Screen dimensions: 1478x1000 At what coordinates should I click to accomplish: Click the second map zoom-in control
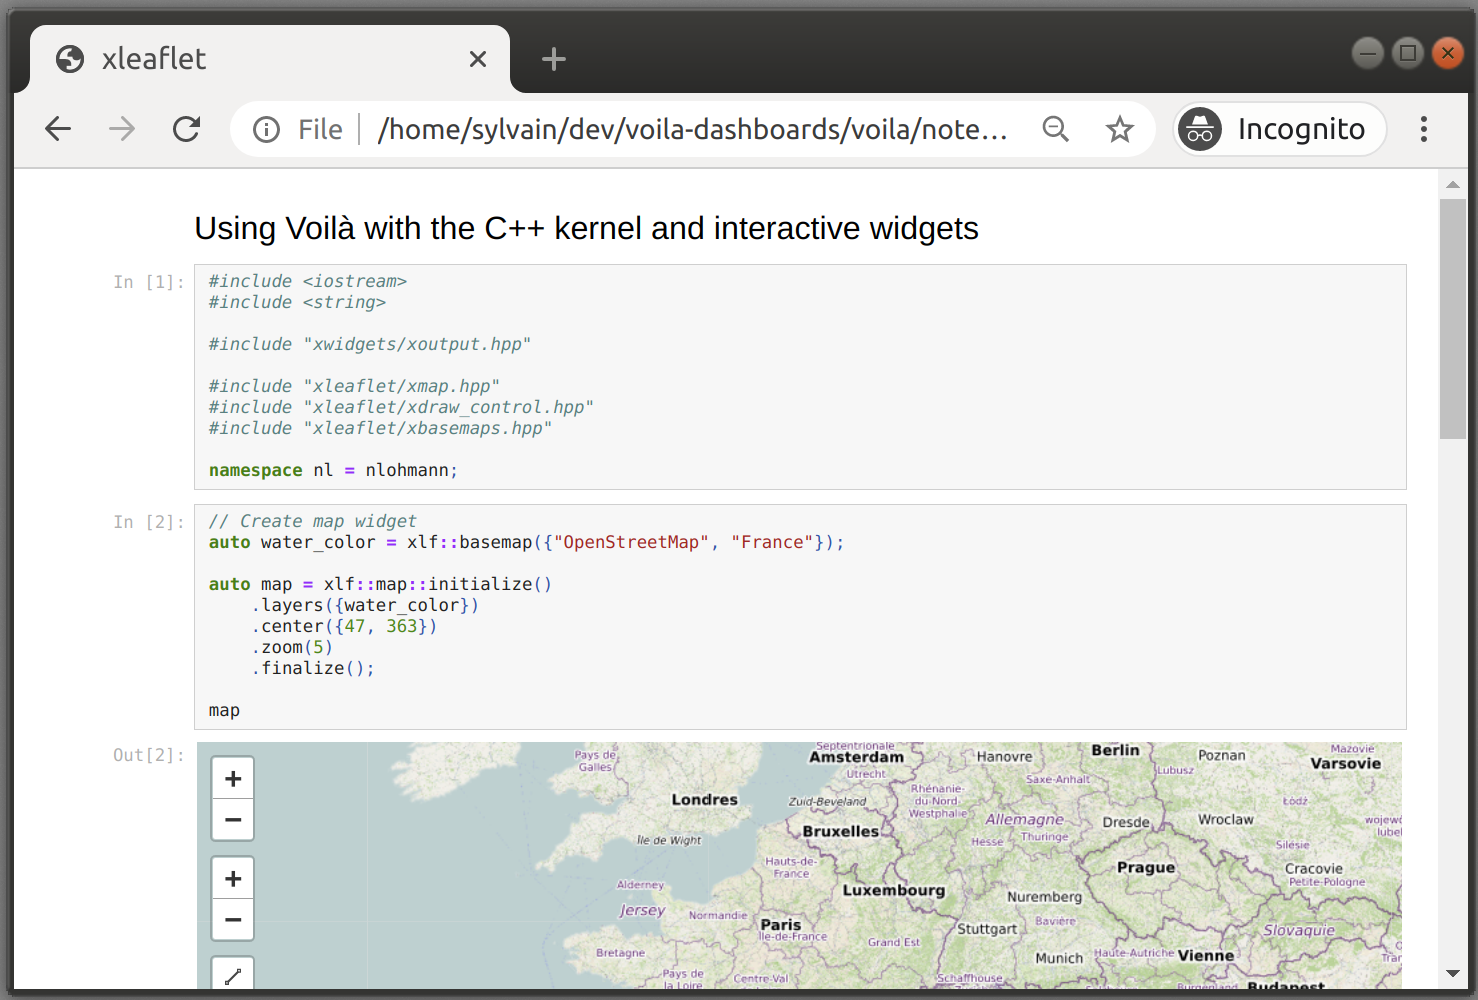[x=232, y=877]
